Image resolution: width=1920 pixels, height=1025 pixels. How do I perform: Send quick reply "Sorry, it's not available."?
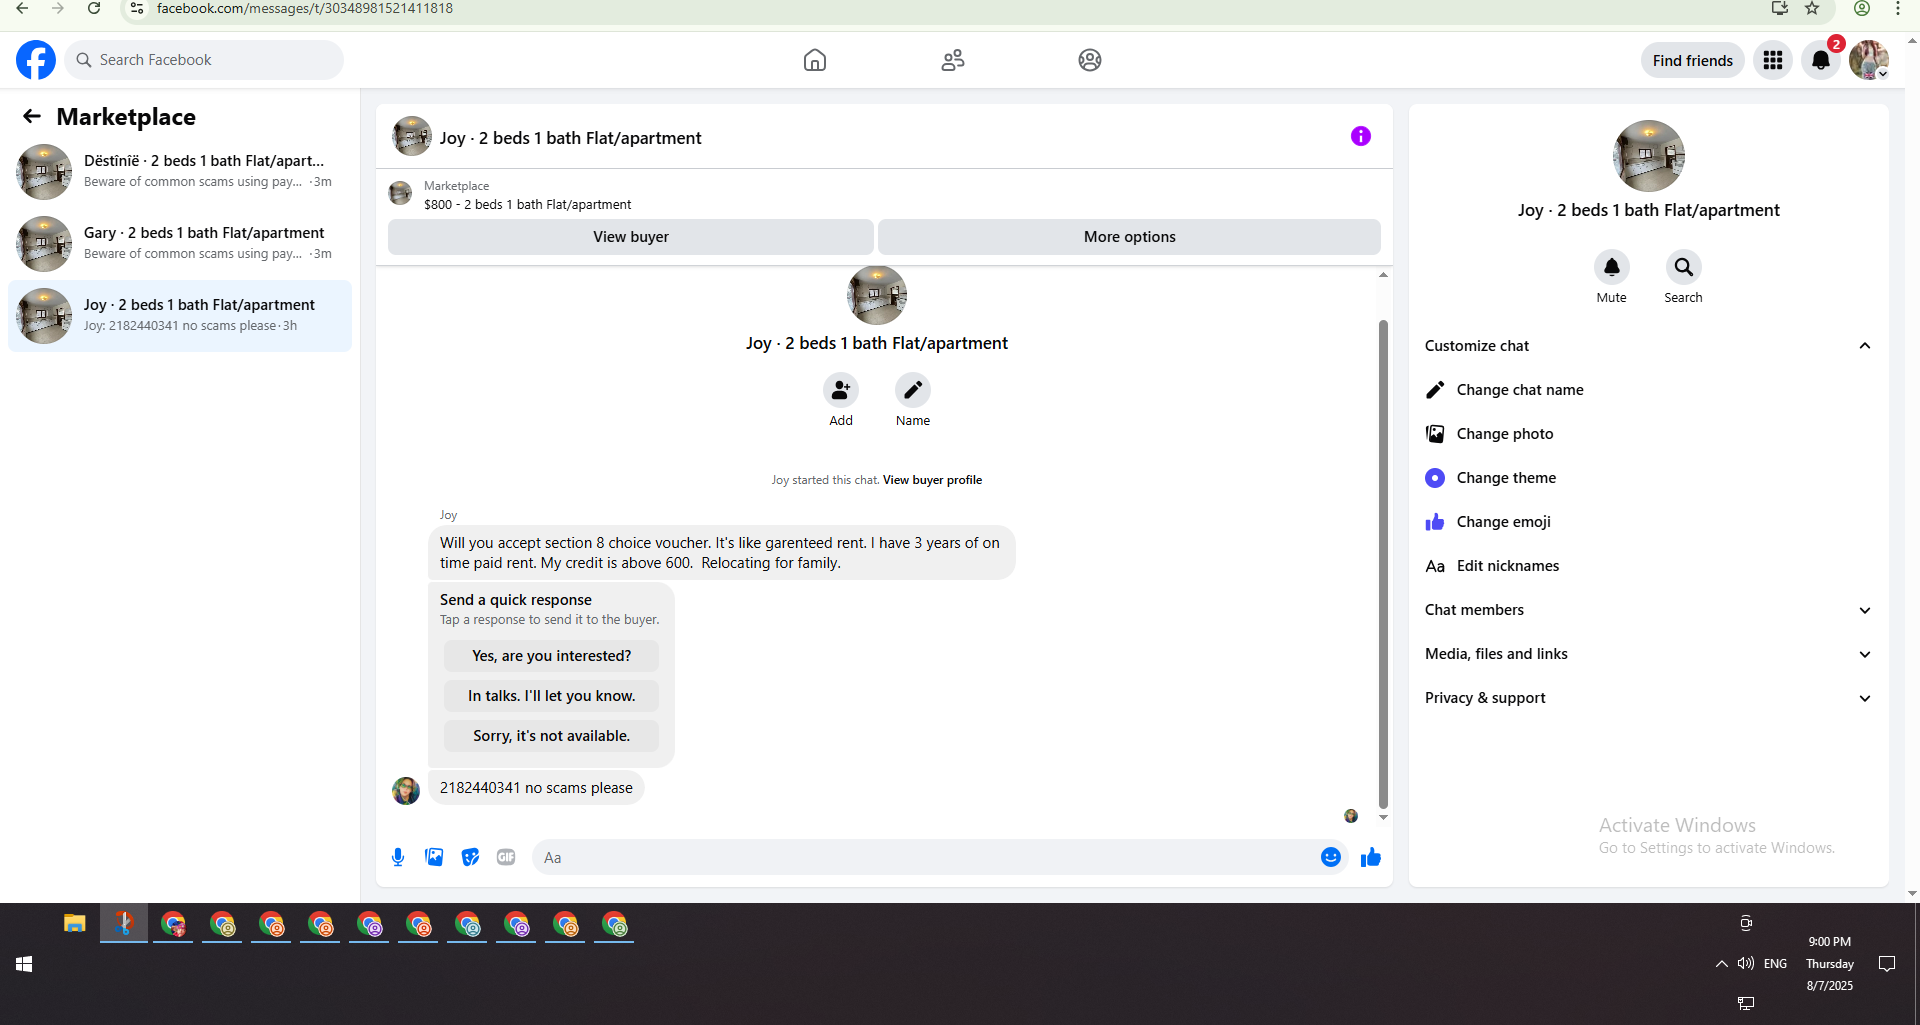pyautogui.click(x=552, y=736)
